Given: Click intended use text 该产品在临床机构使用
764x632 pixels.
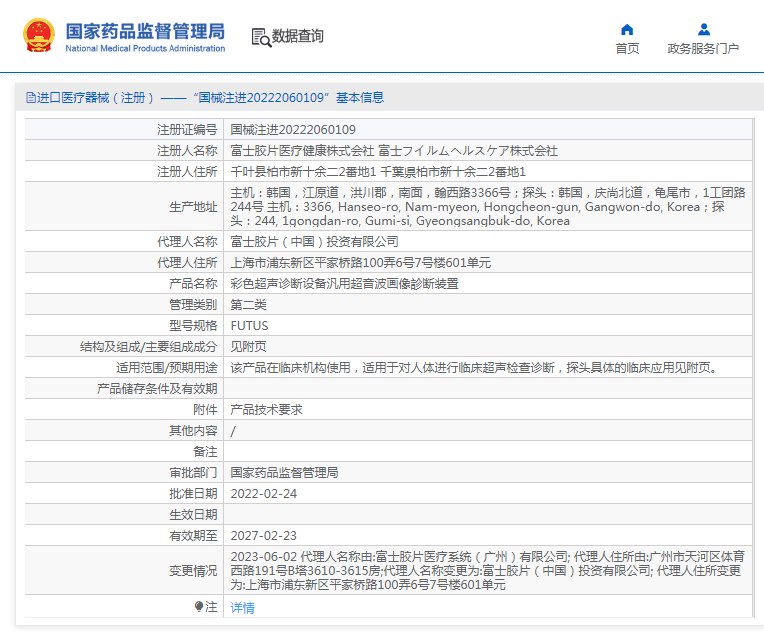Looking at the screenshot, I should tap(475, 367).
